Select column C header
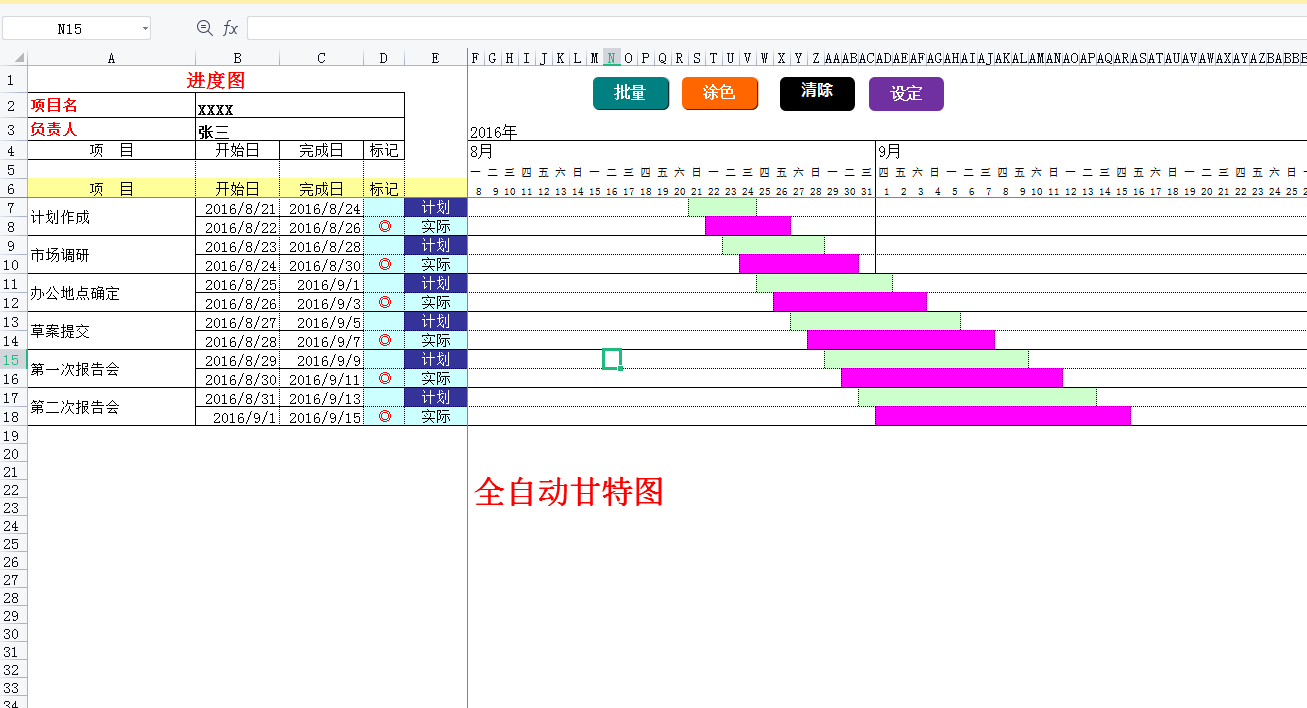 pyautogui.click(x=322, y=58)
